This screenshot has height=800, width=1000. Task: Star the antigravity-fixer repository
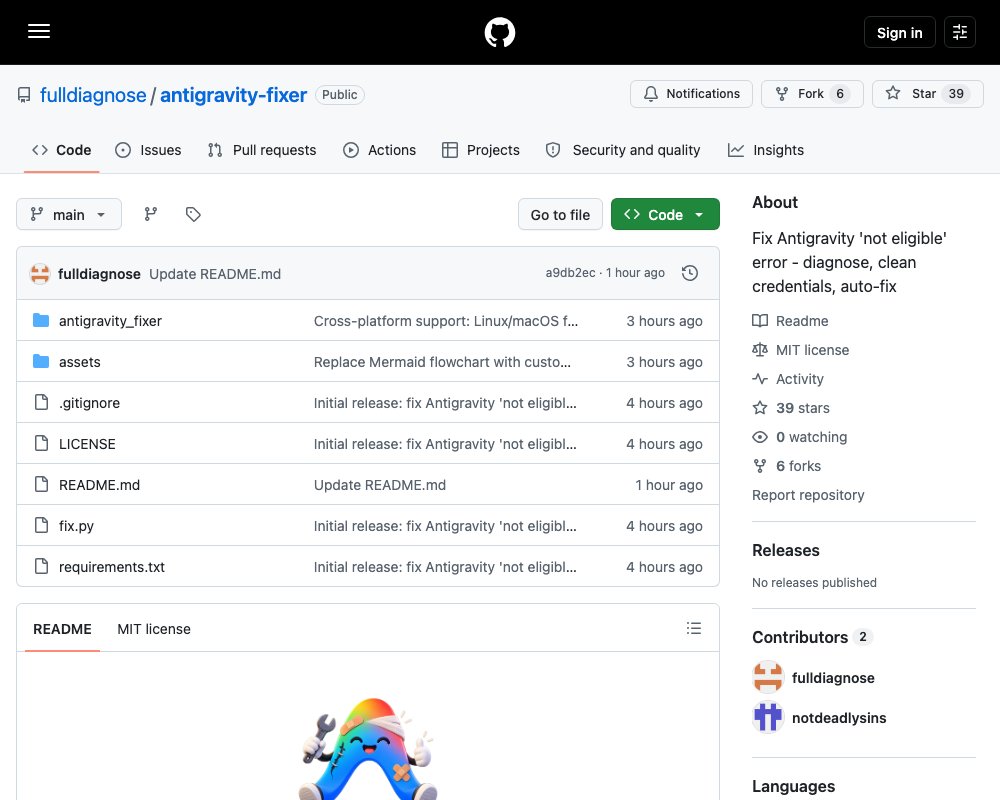coord(927,94)
